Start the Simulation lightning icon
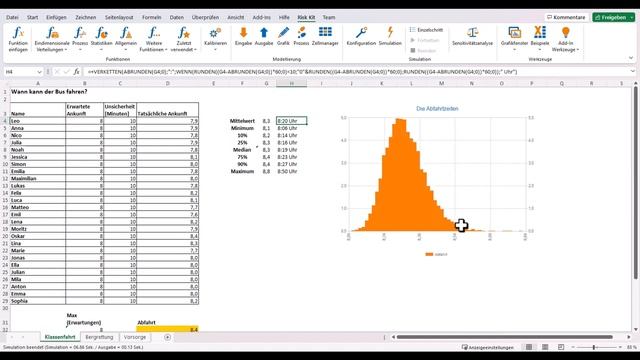This screenshot has width=640, height=360. click(x=390, y=36)
